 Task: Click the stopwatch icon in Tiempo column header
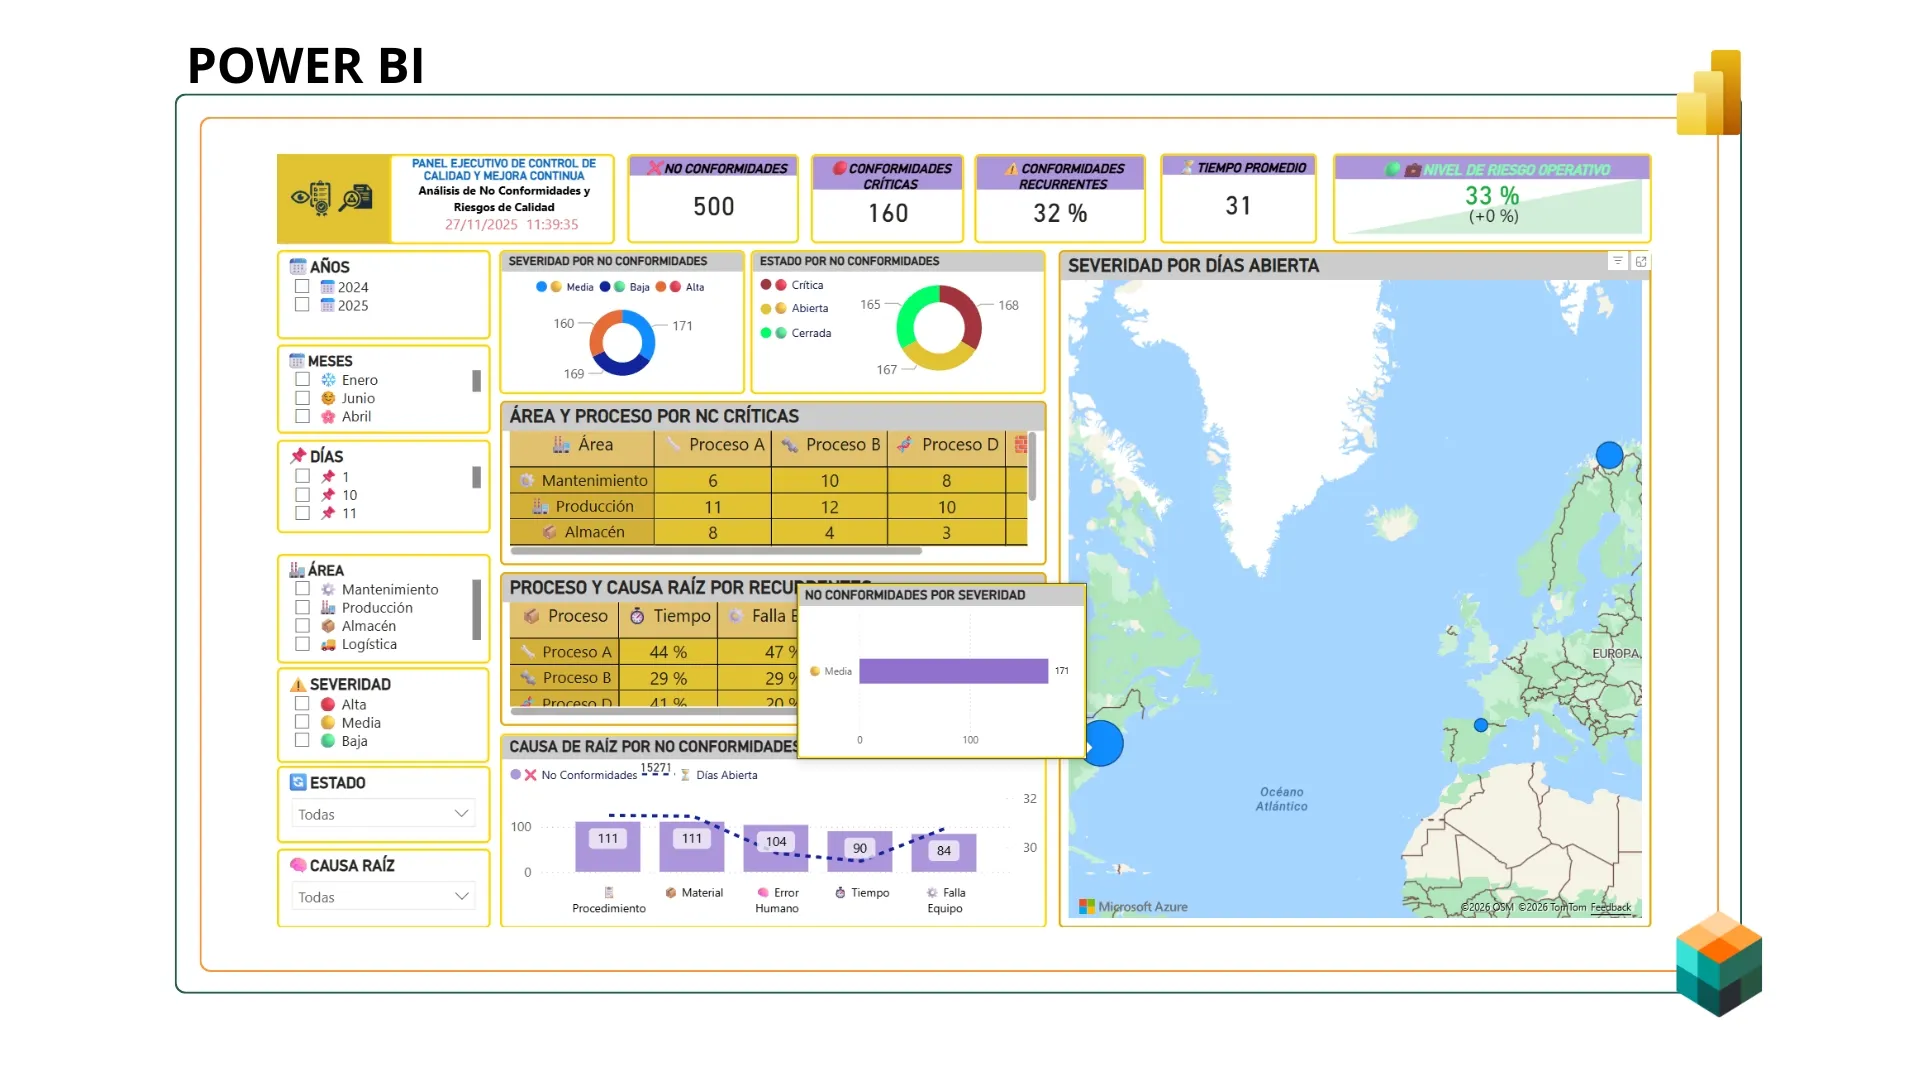pyautogui.click(x=637, y=616)
